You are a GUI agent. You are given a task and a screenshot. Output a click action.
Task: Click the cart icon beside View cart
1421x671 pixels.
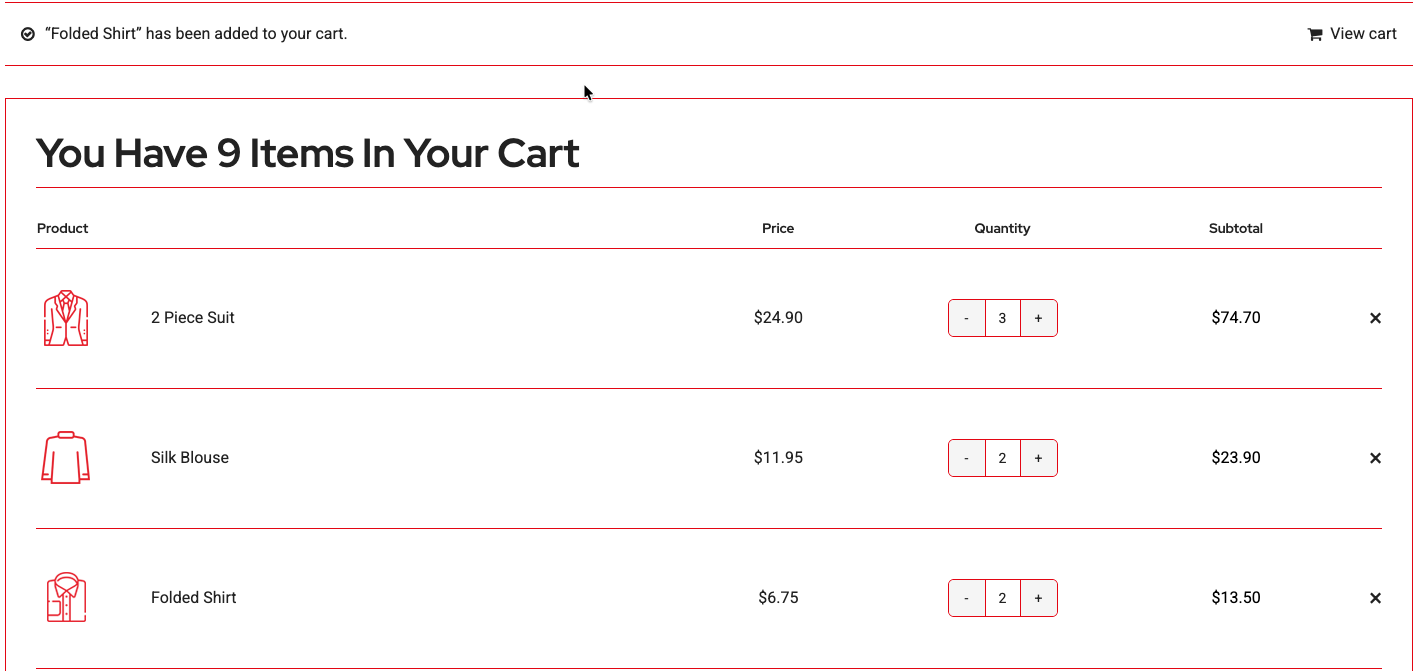pyautogui.click(x=1315, y=34)
